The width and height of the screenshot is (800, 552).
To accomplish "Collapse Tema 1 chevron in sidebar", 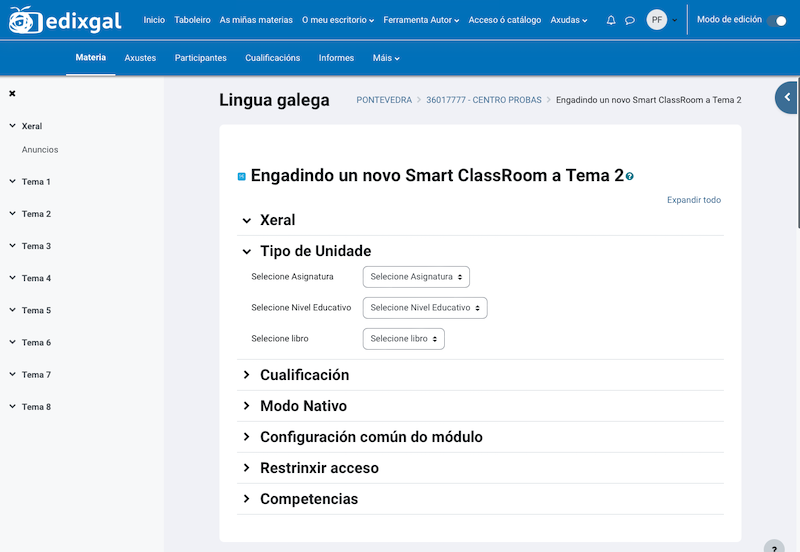I will point(13,181).
